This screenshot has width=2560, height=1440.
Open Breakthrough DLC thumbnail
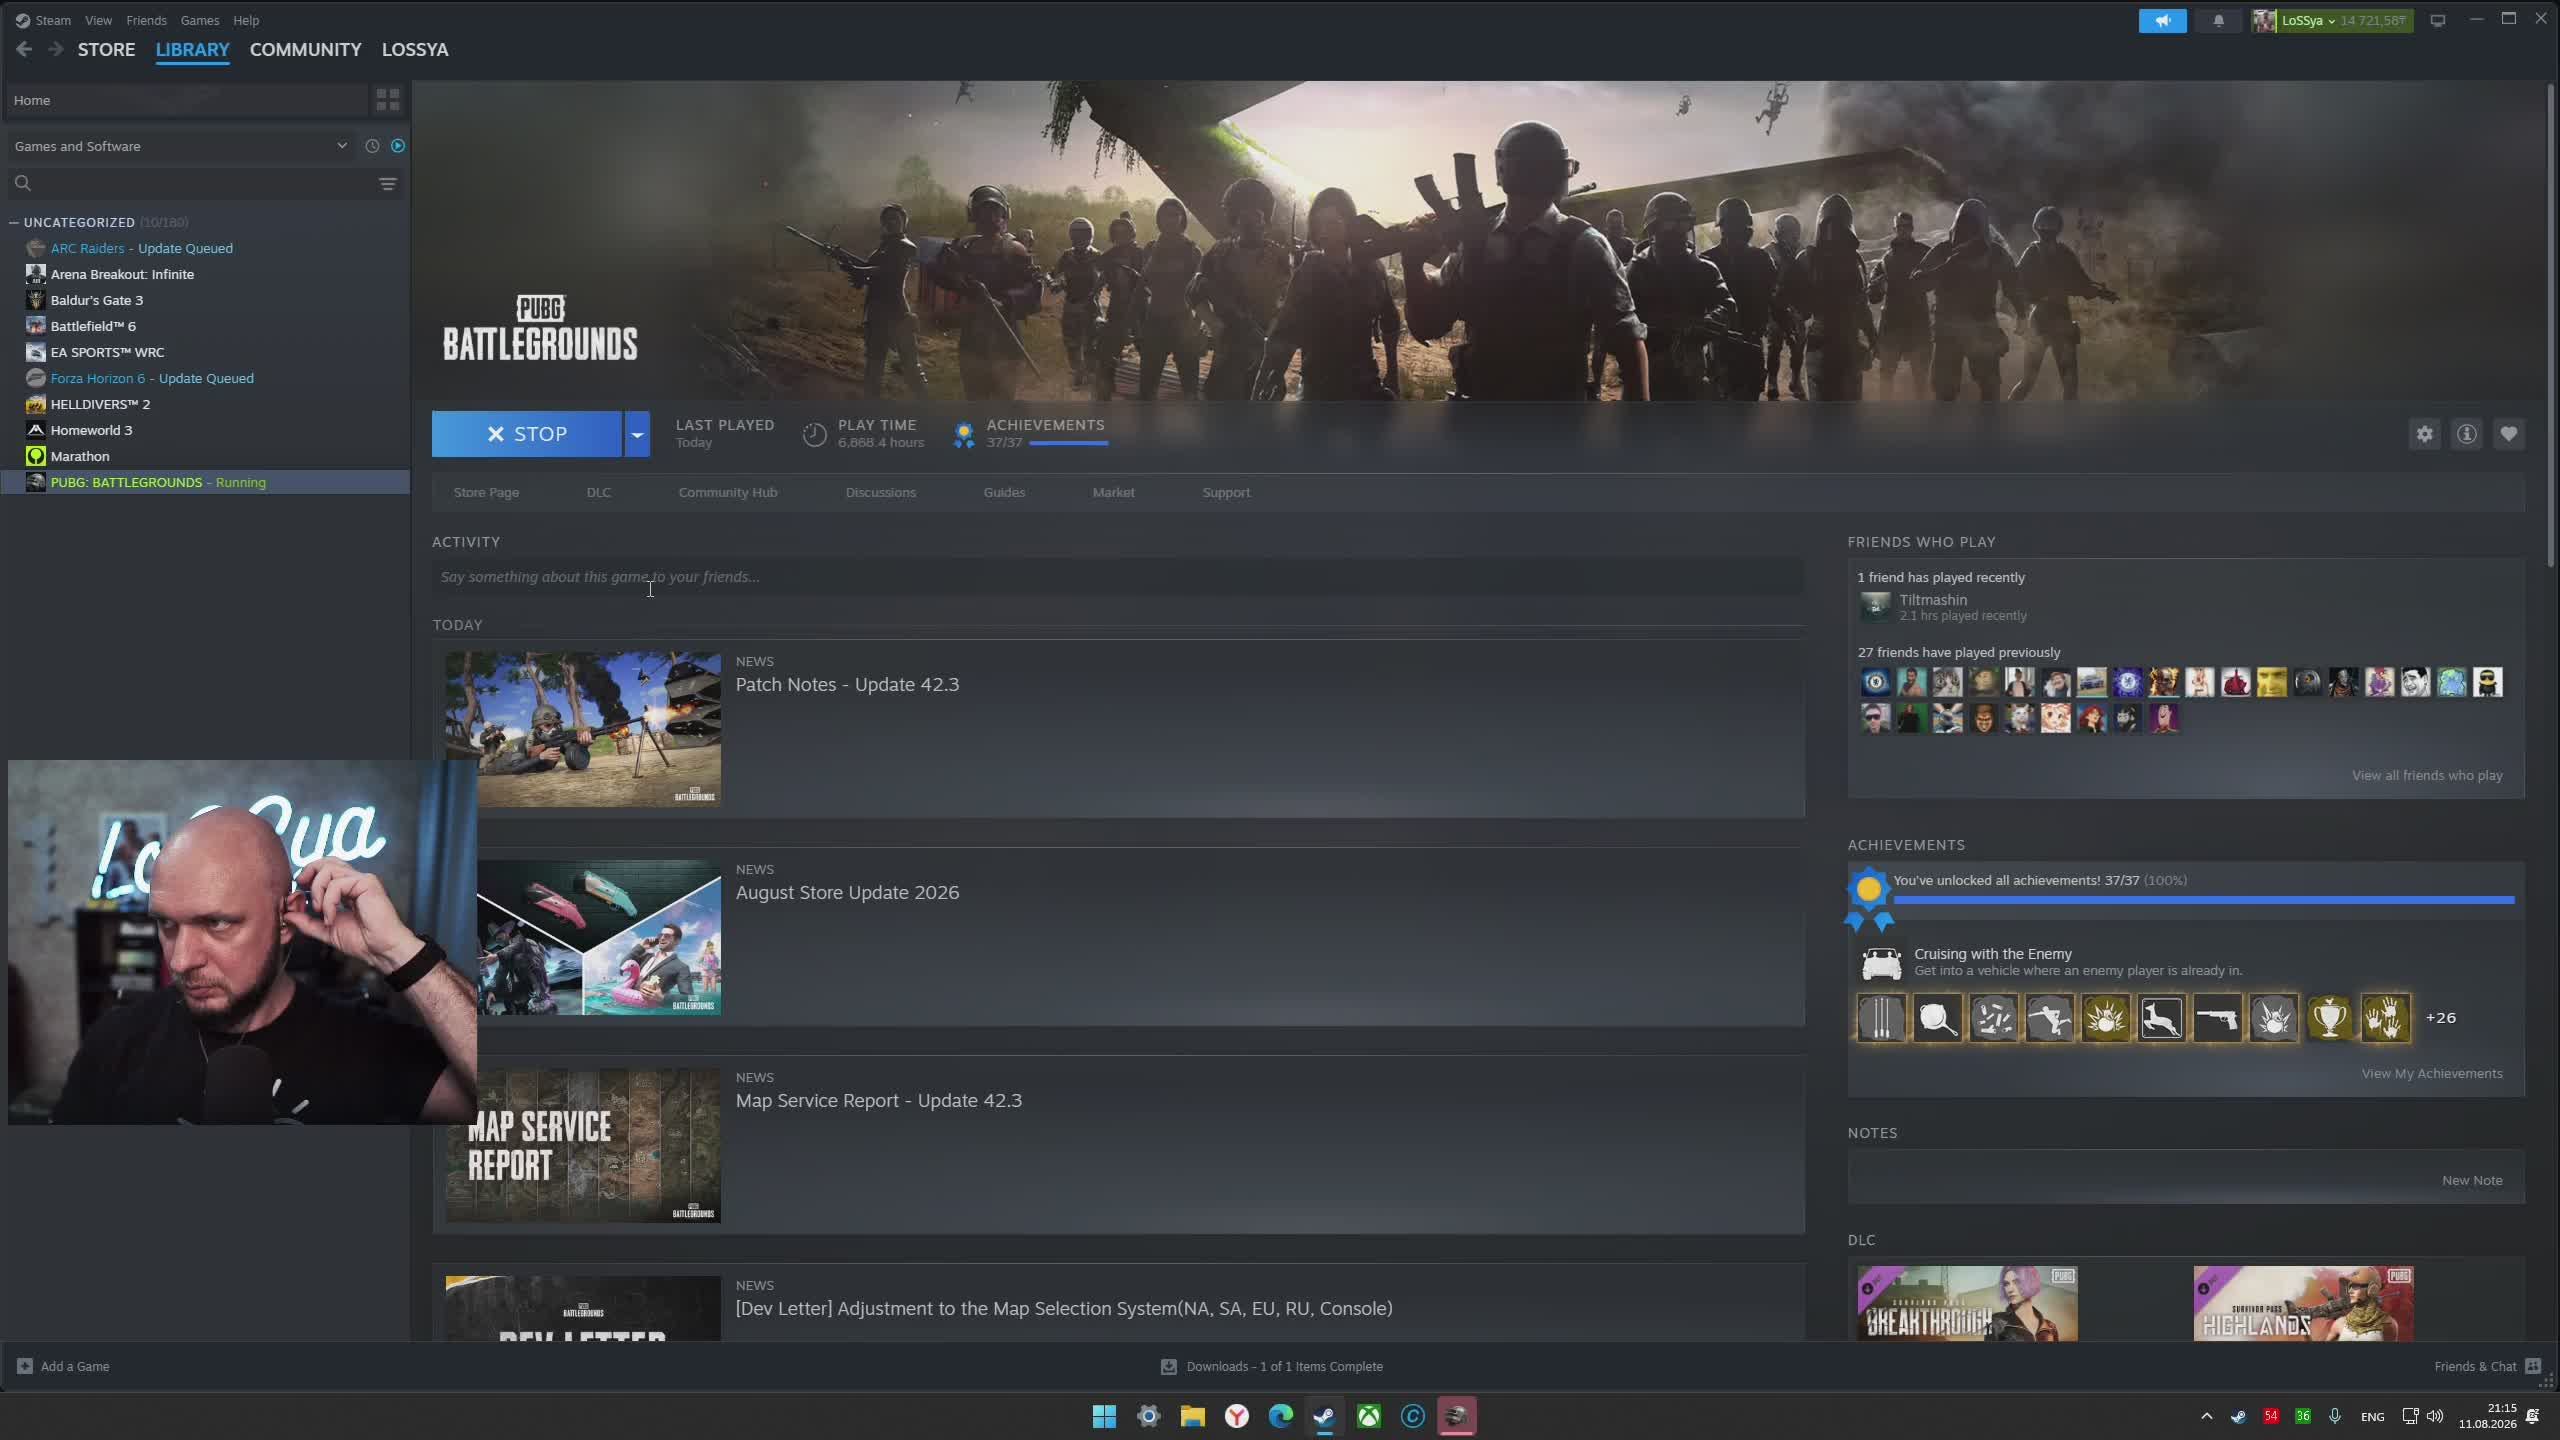point(1967,1304)
